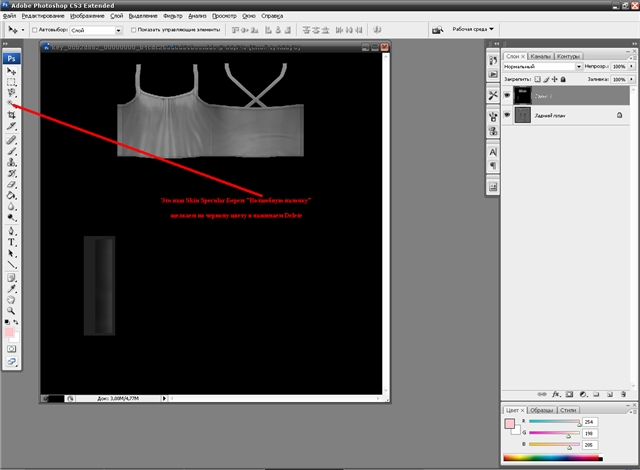Enable the Автовыбор checkbox
Viewport: 640px width, 470px height.
pyautogui.click(x=36, y=30)
